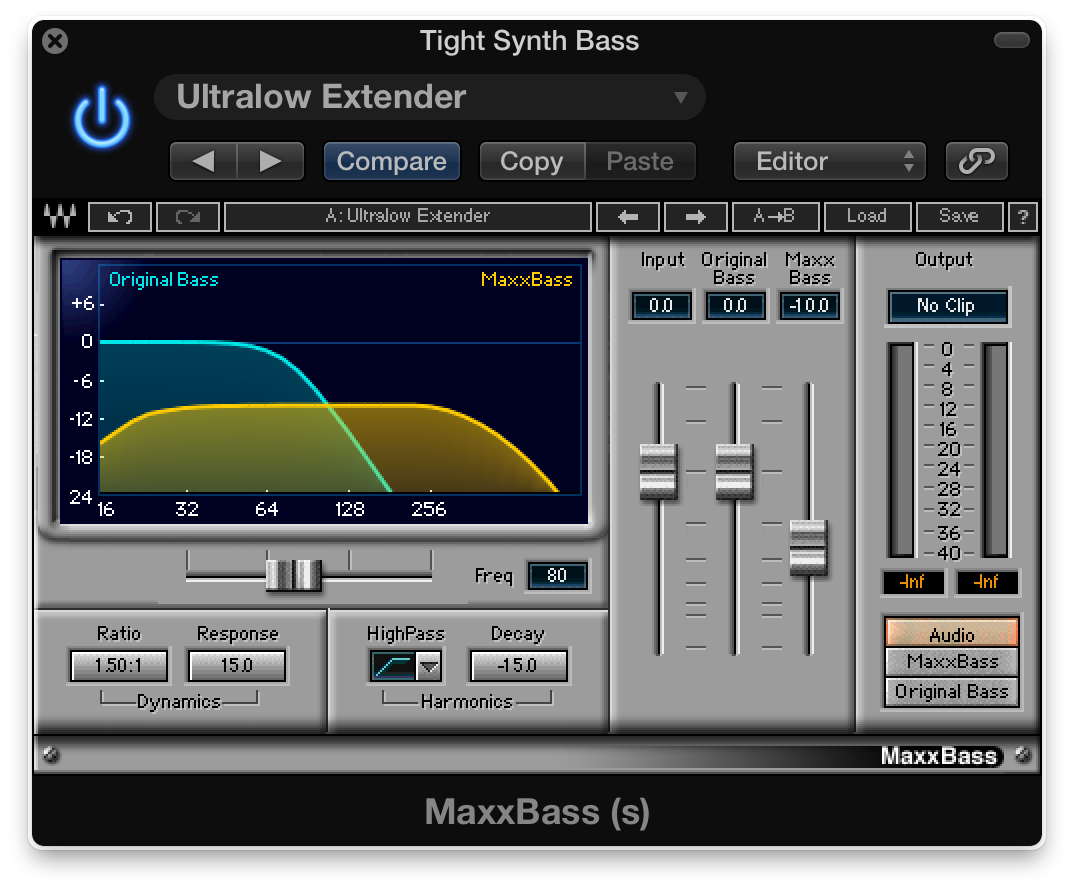Click the Original Bass graph label

pos(164,280)
